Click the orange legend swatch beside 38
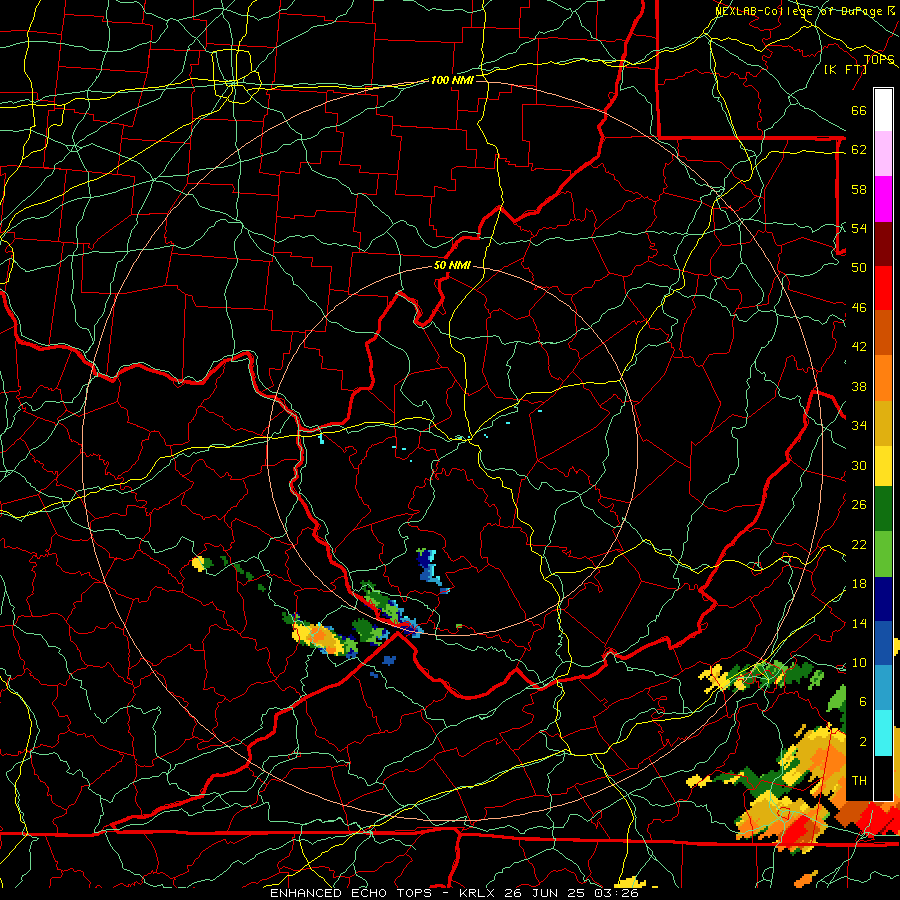The height and width of the screenshot is (900, 900). click(x=883, y=378)
